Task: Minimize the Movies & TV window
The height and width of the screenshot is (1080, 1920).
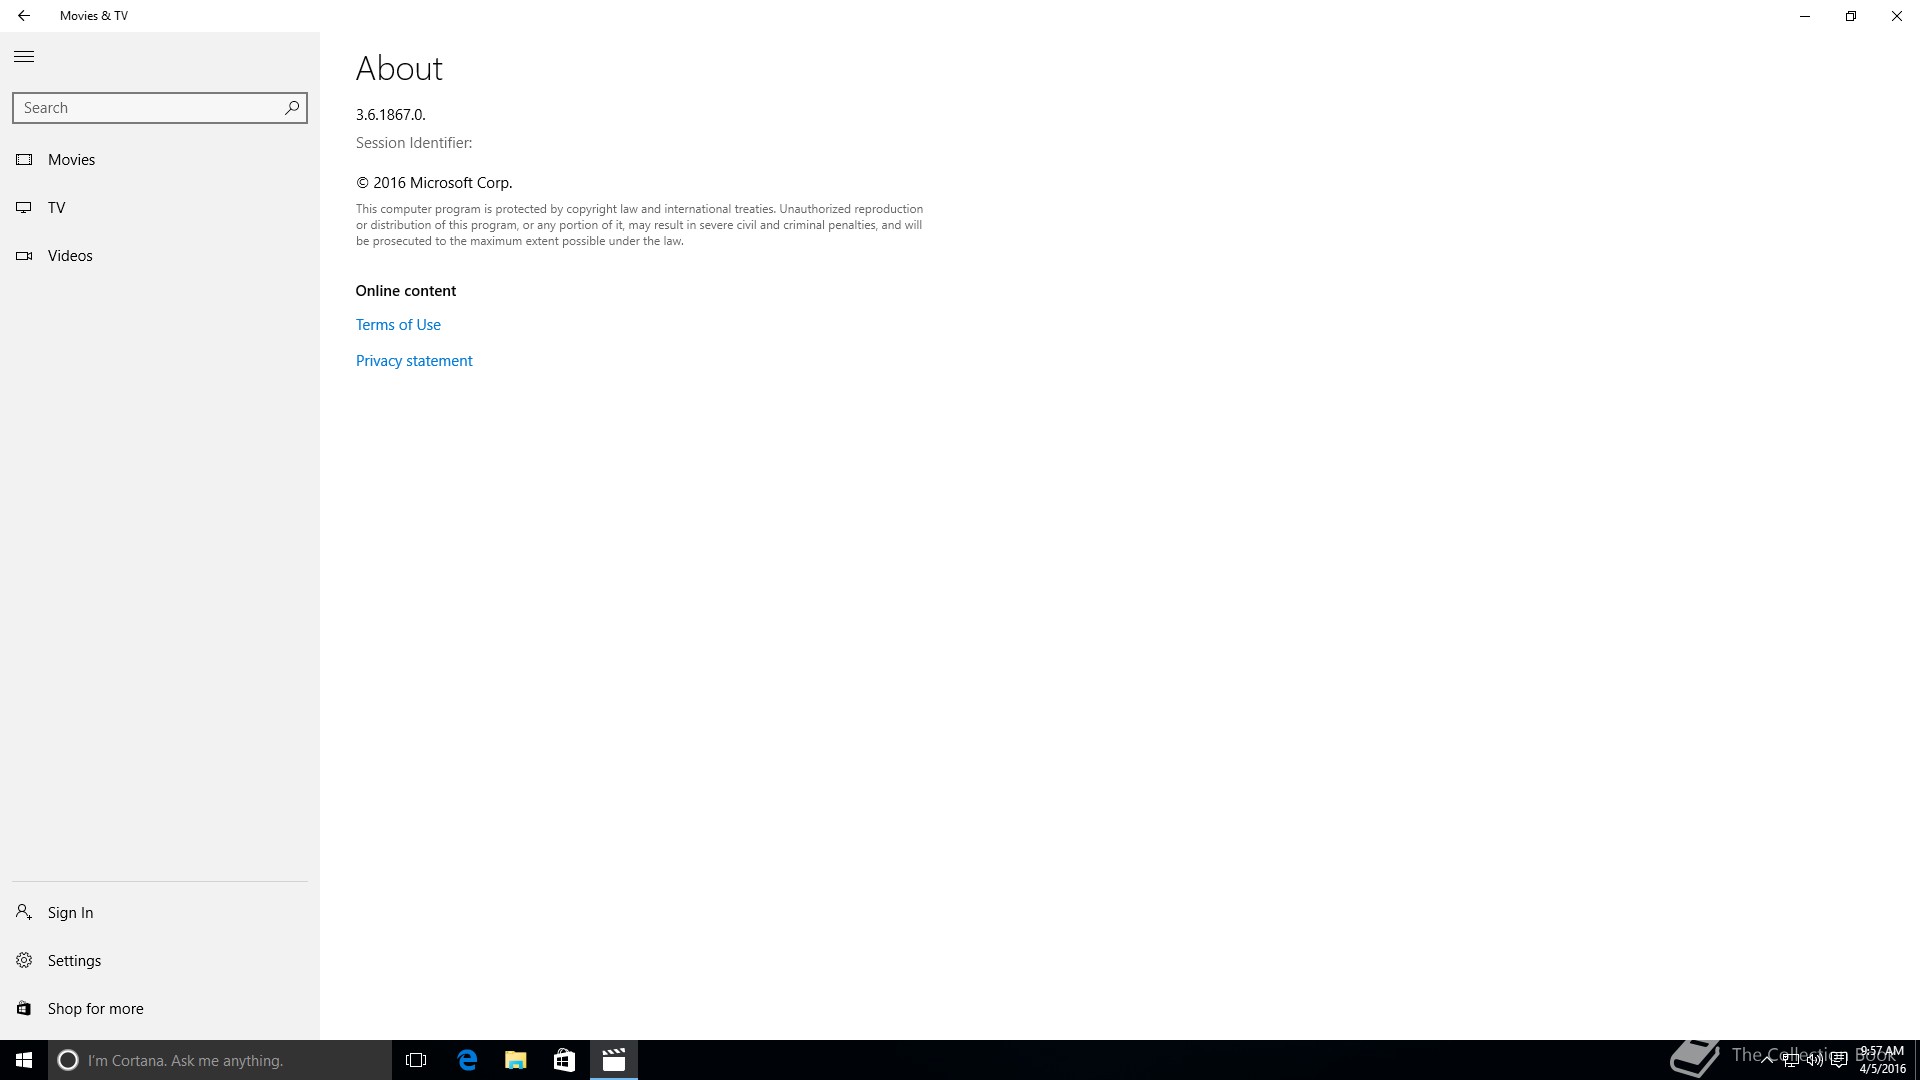Action: (x=1805, y=16)
